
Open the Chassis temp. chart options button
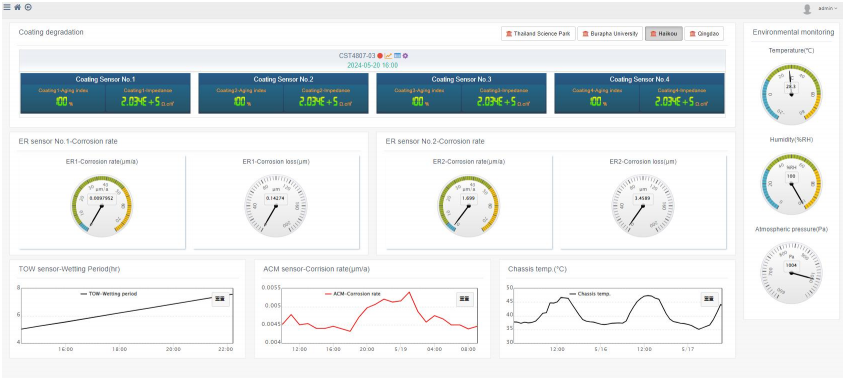pyautogui.click(x=710, y=299)
